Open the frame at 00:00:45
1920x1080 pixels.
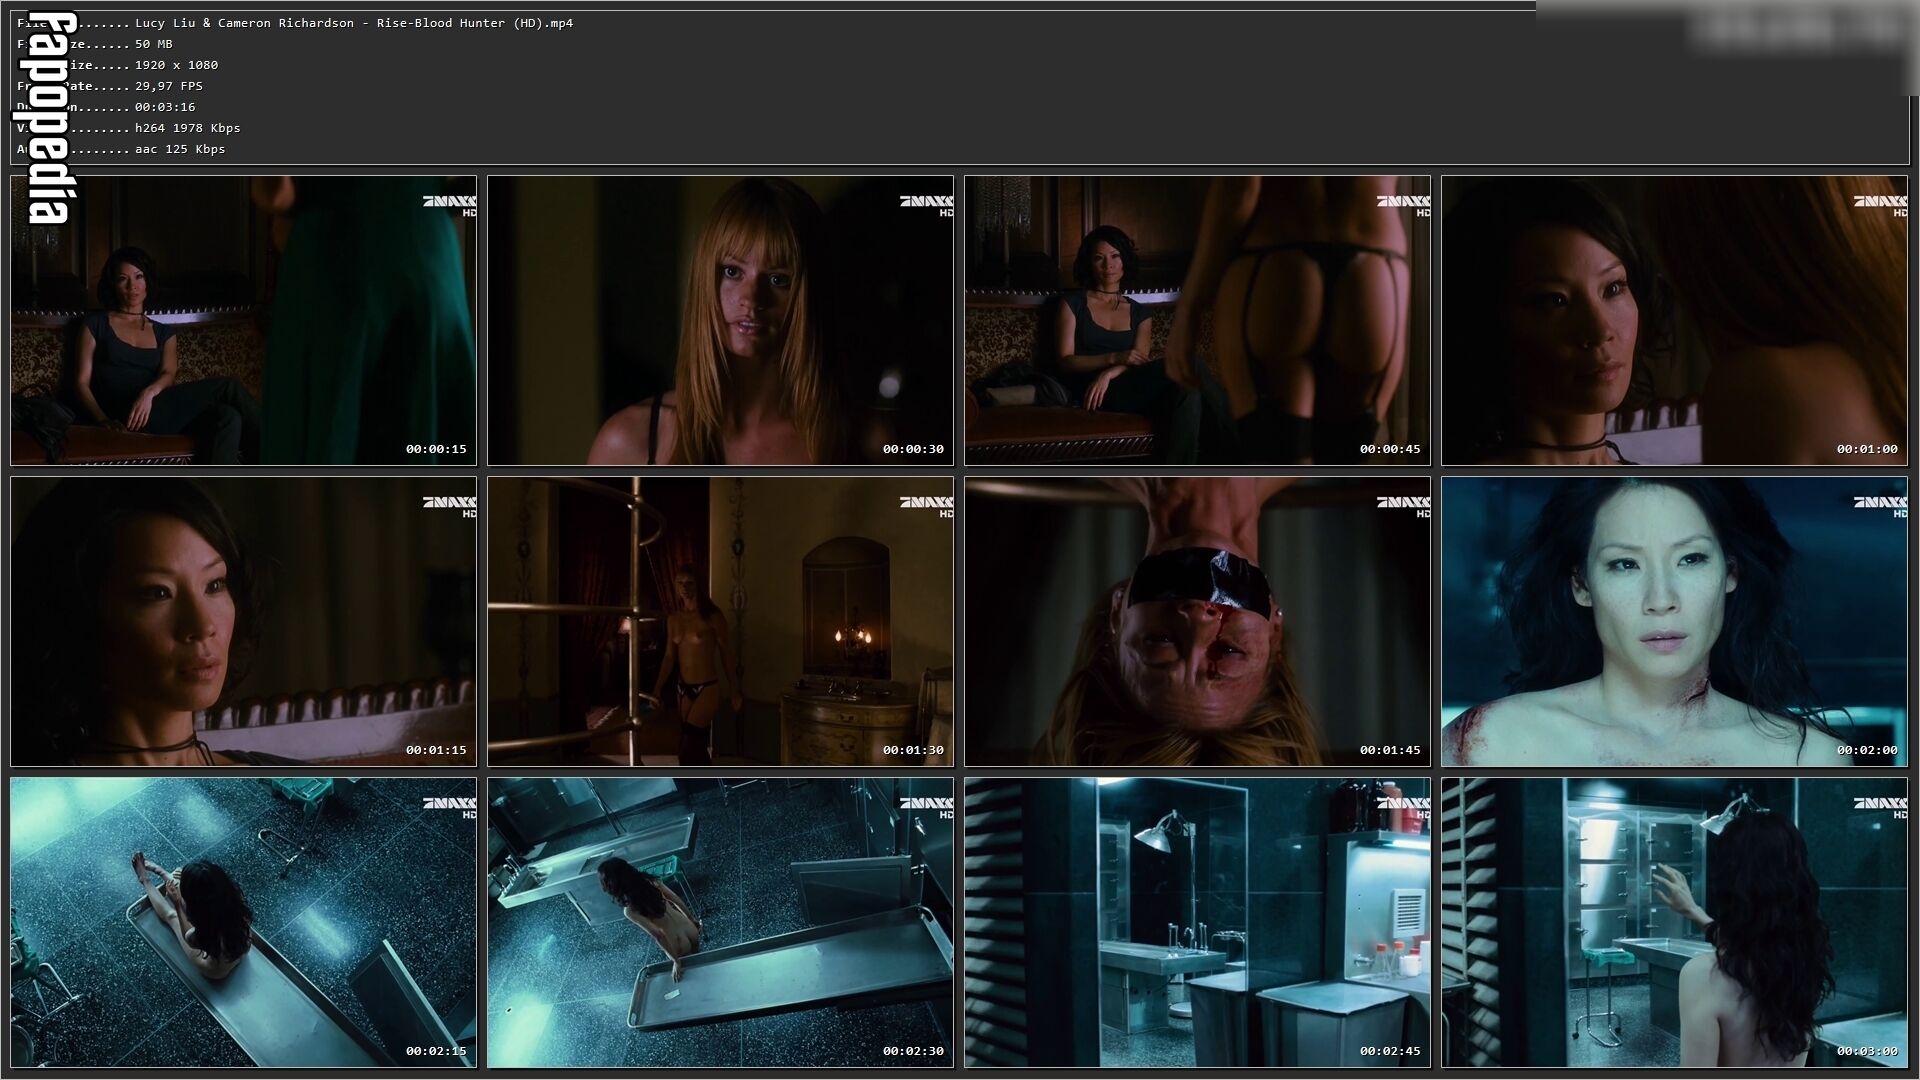coord(1197,321)
